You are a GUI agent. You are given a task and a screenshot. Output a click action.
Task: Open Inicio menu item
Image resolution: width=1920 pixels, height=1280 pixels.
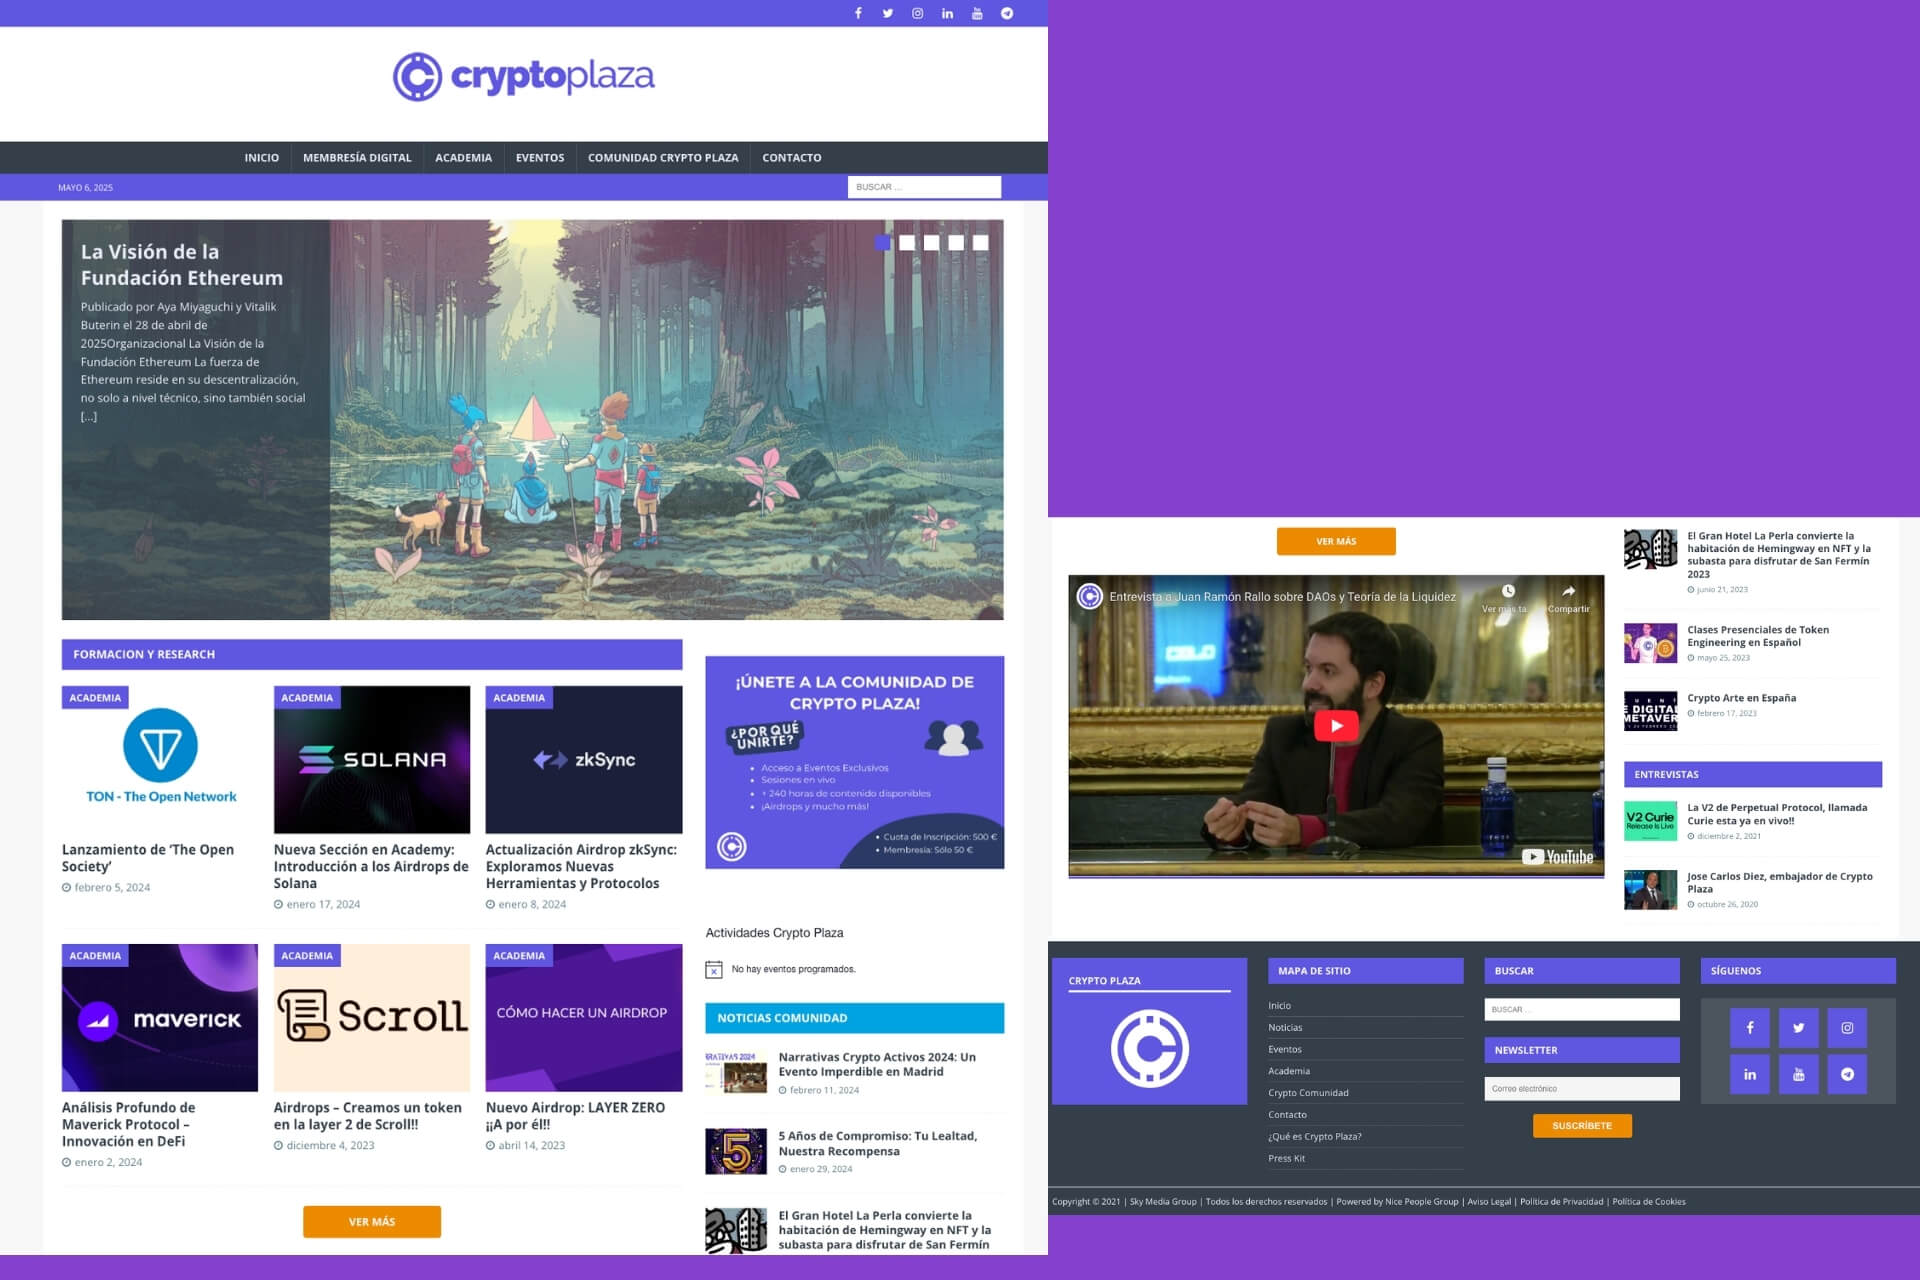tap(262, 158)
